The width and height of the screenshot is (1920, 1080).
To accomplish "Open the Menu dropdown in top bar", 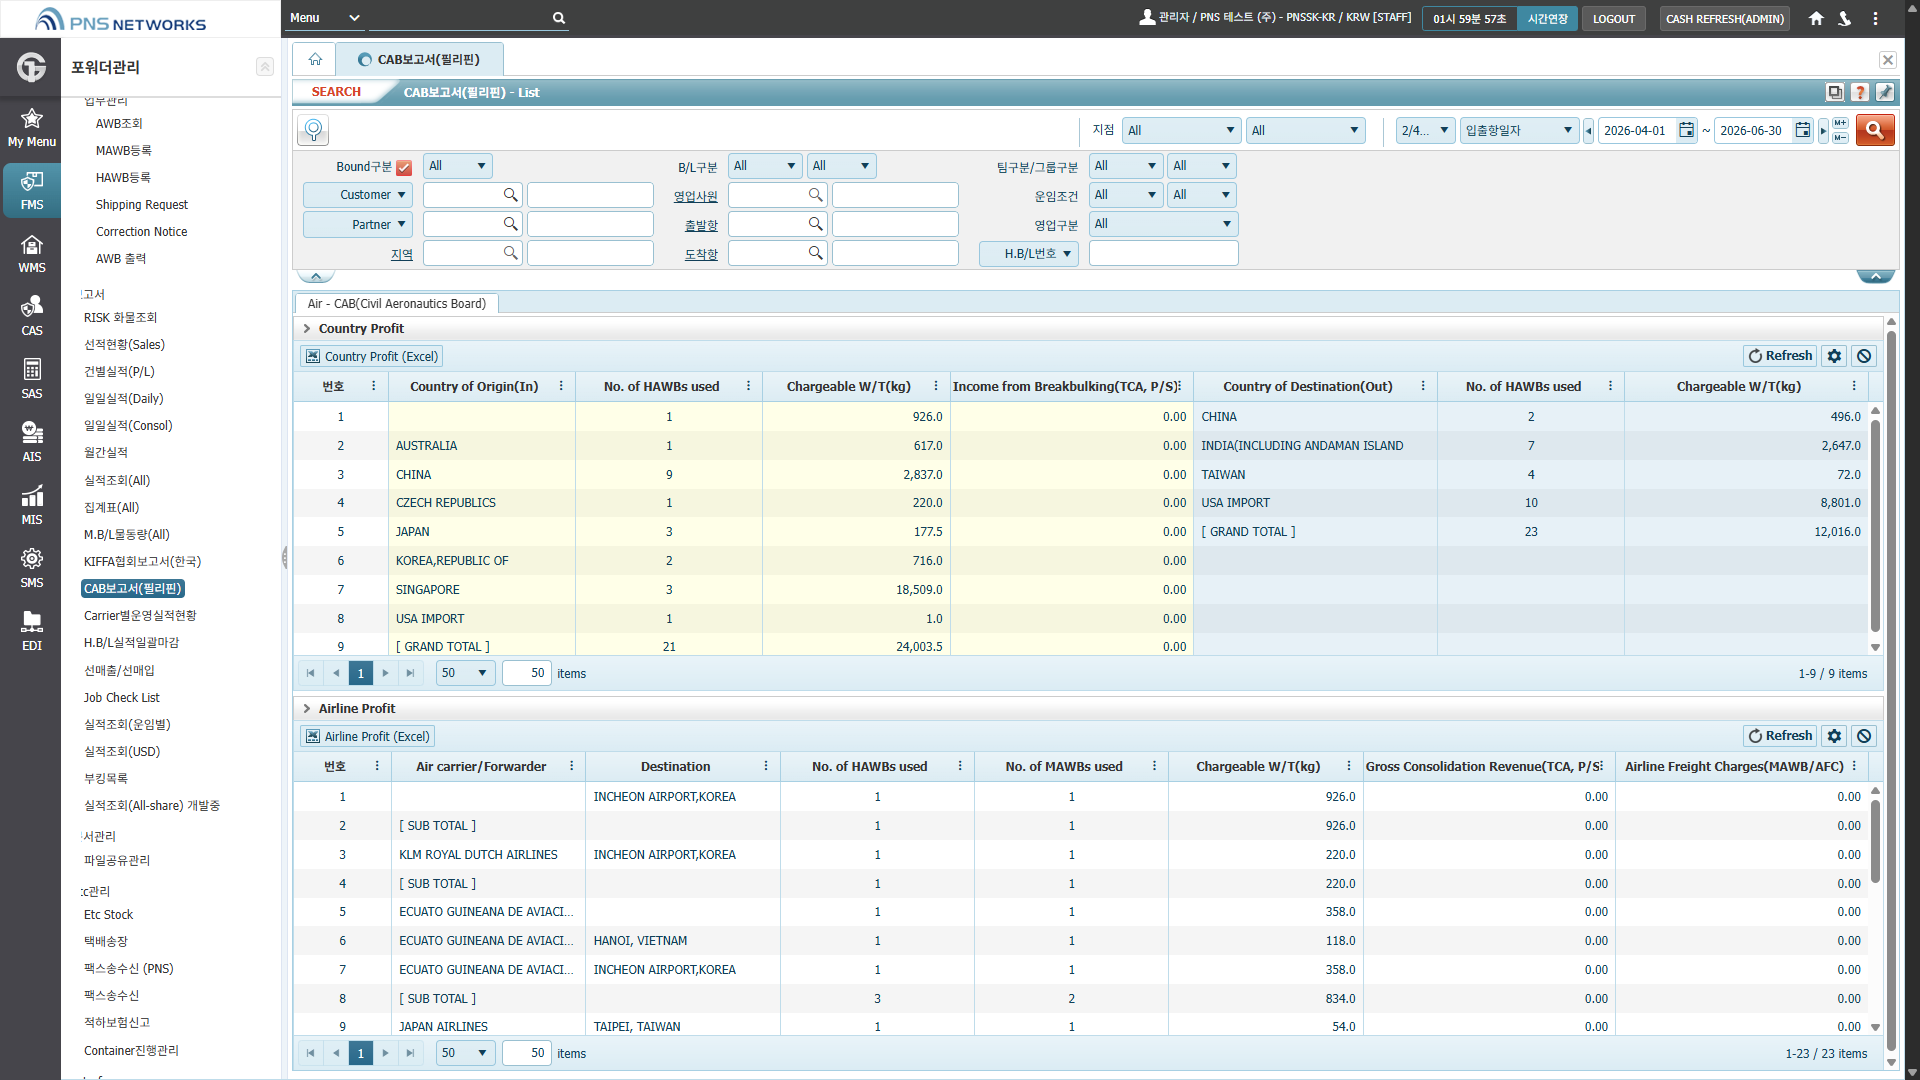I will [x=325, y=18].
